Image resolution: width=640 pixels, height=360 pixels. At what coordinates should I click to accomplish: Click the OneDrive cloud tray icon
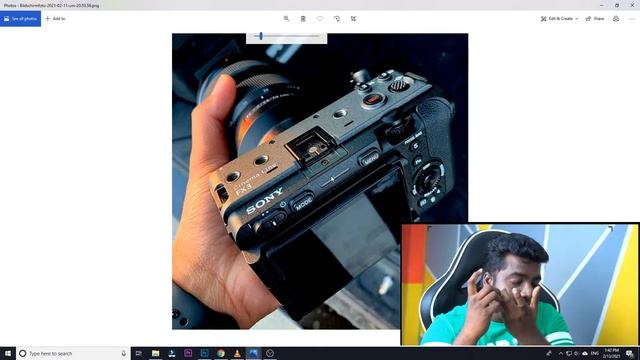click(585, 353)
